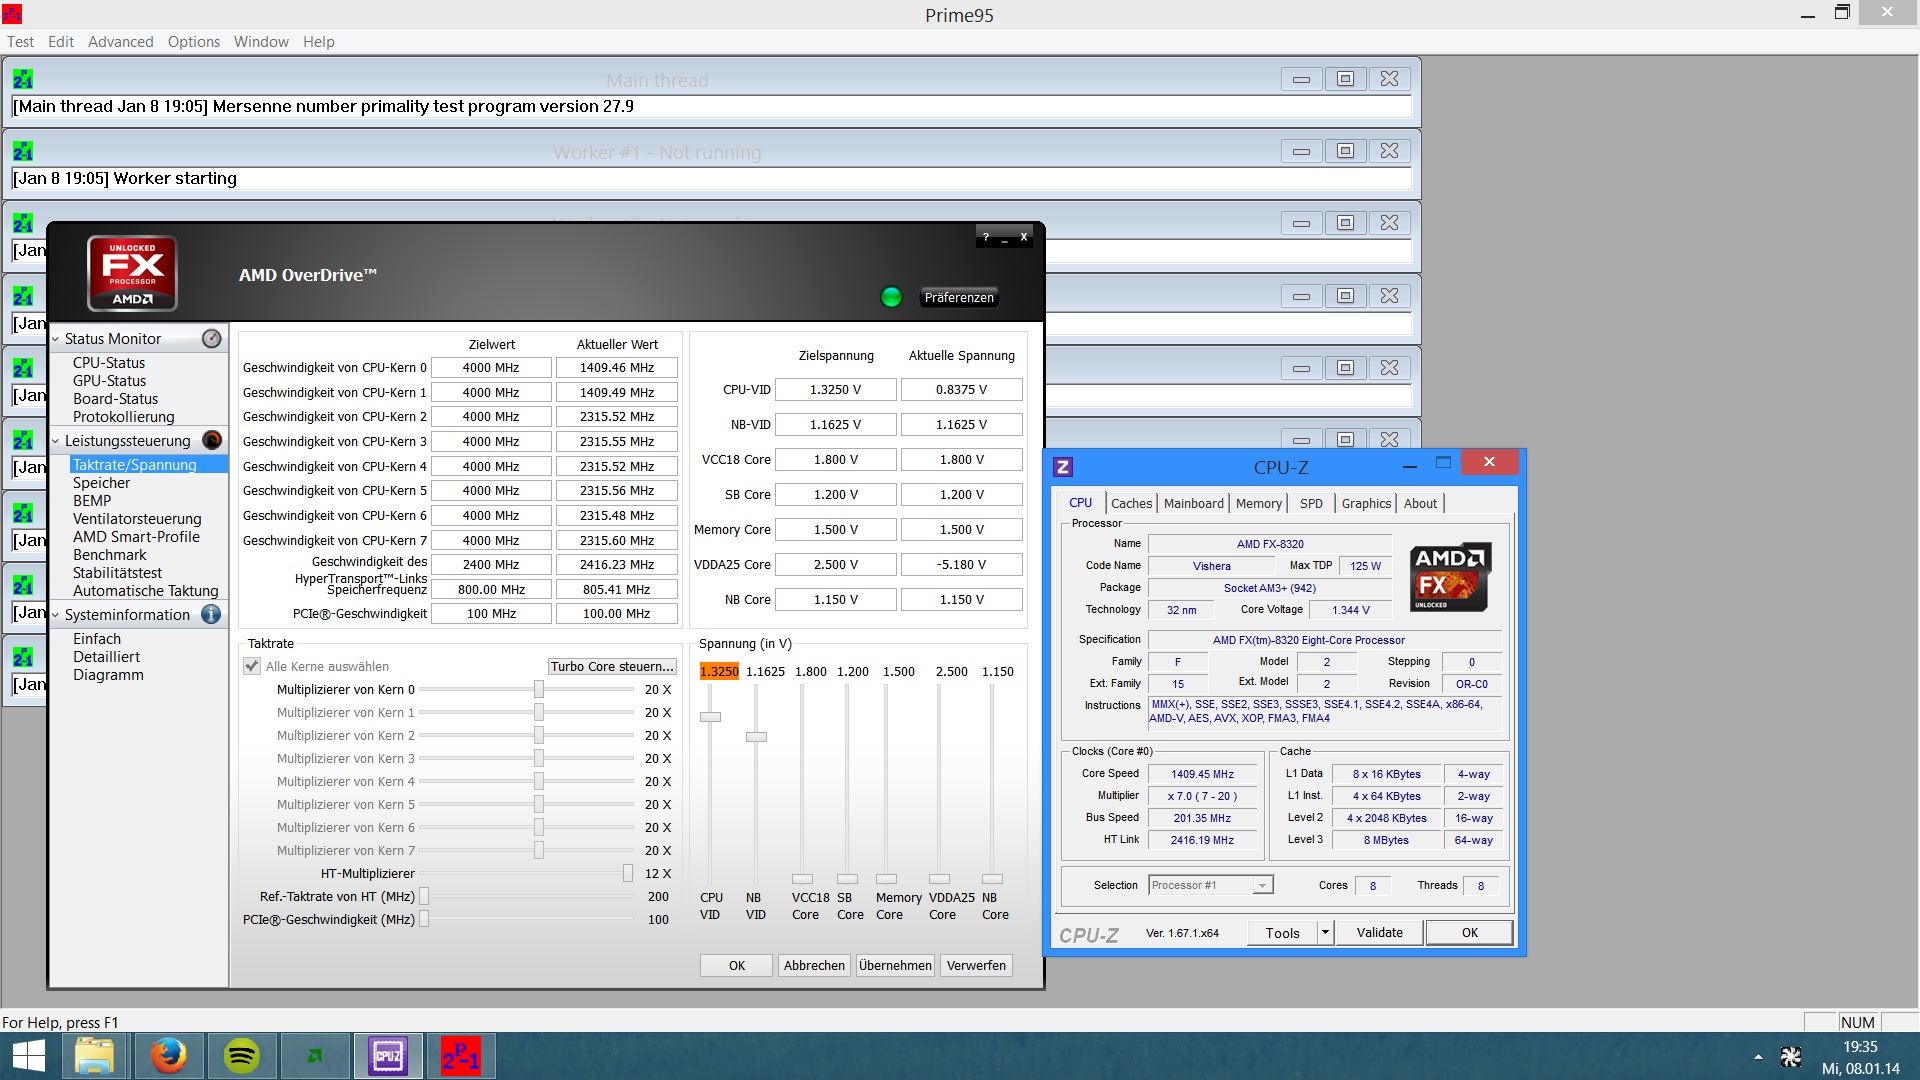
Task: Collapse the Systeminformation section
Action: click(56, 616)
